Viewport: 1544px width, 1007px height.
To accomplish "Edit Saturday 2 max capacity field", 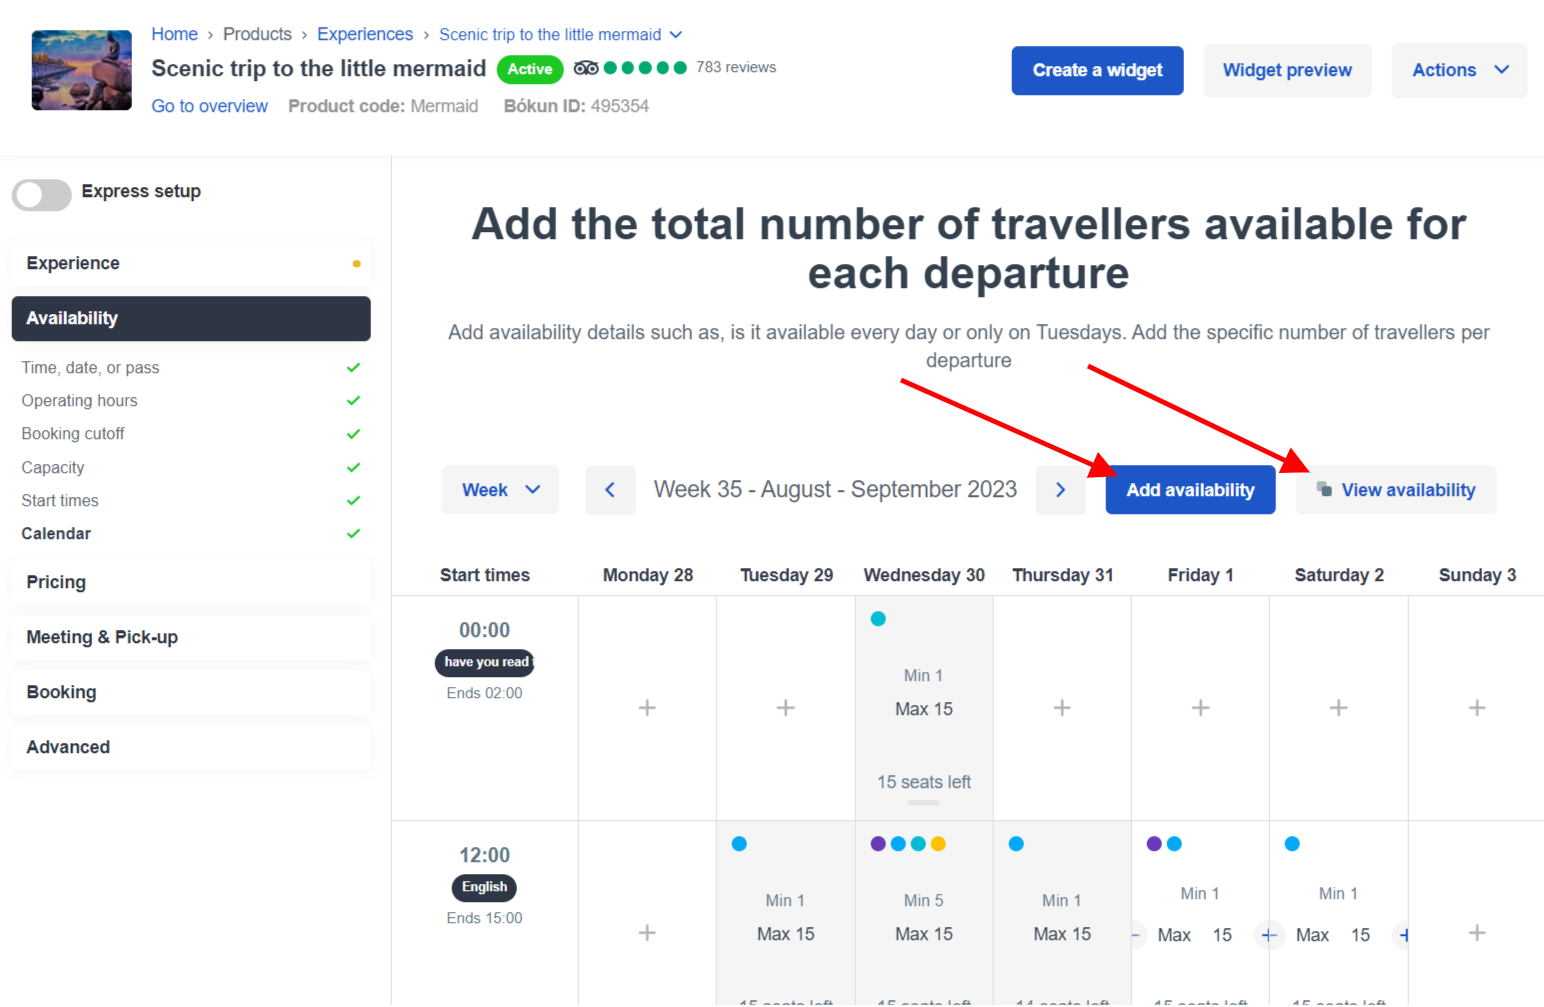I will (x=1360, y=935).
